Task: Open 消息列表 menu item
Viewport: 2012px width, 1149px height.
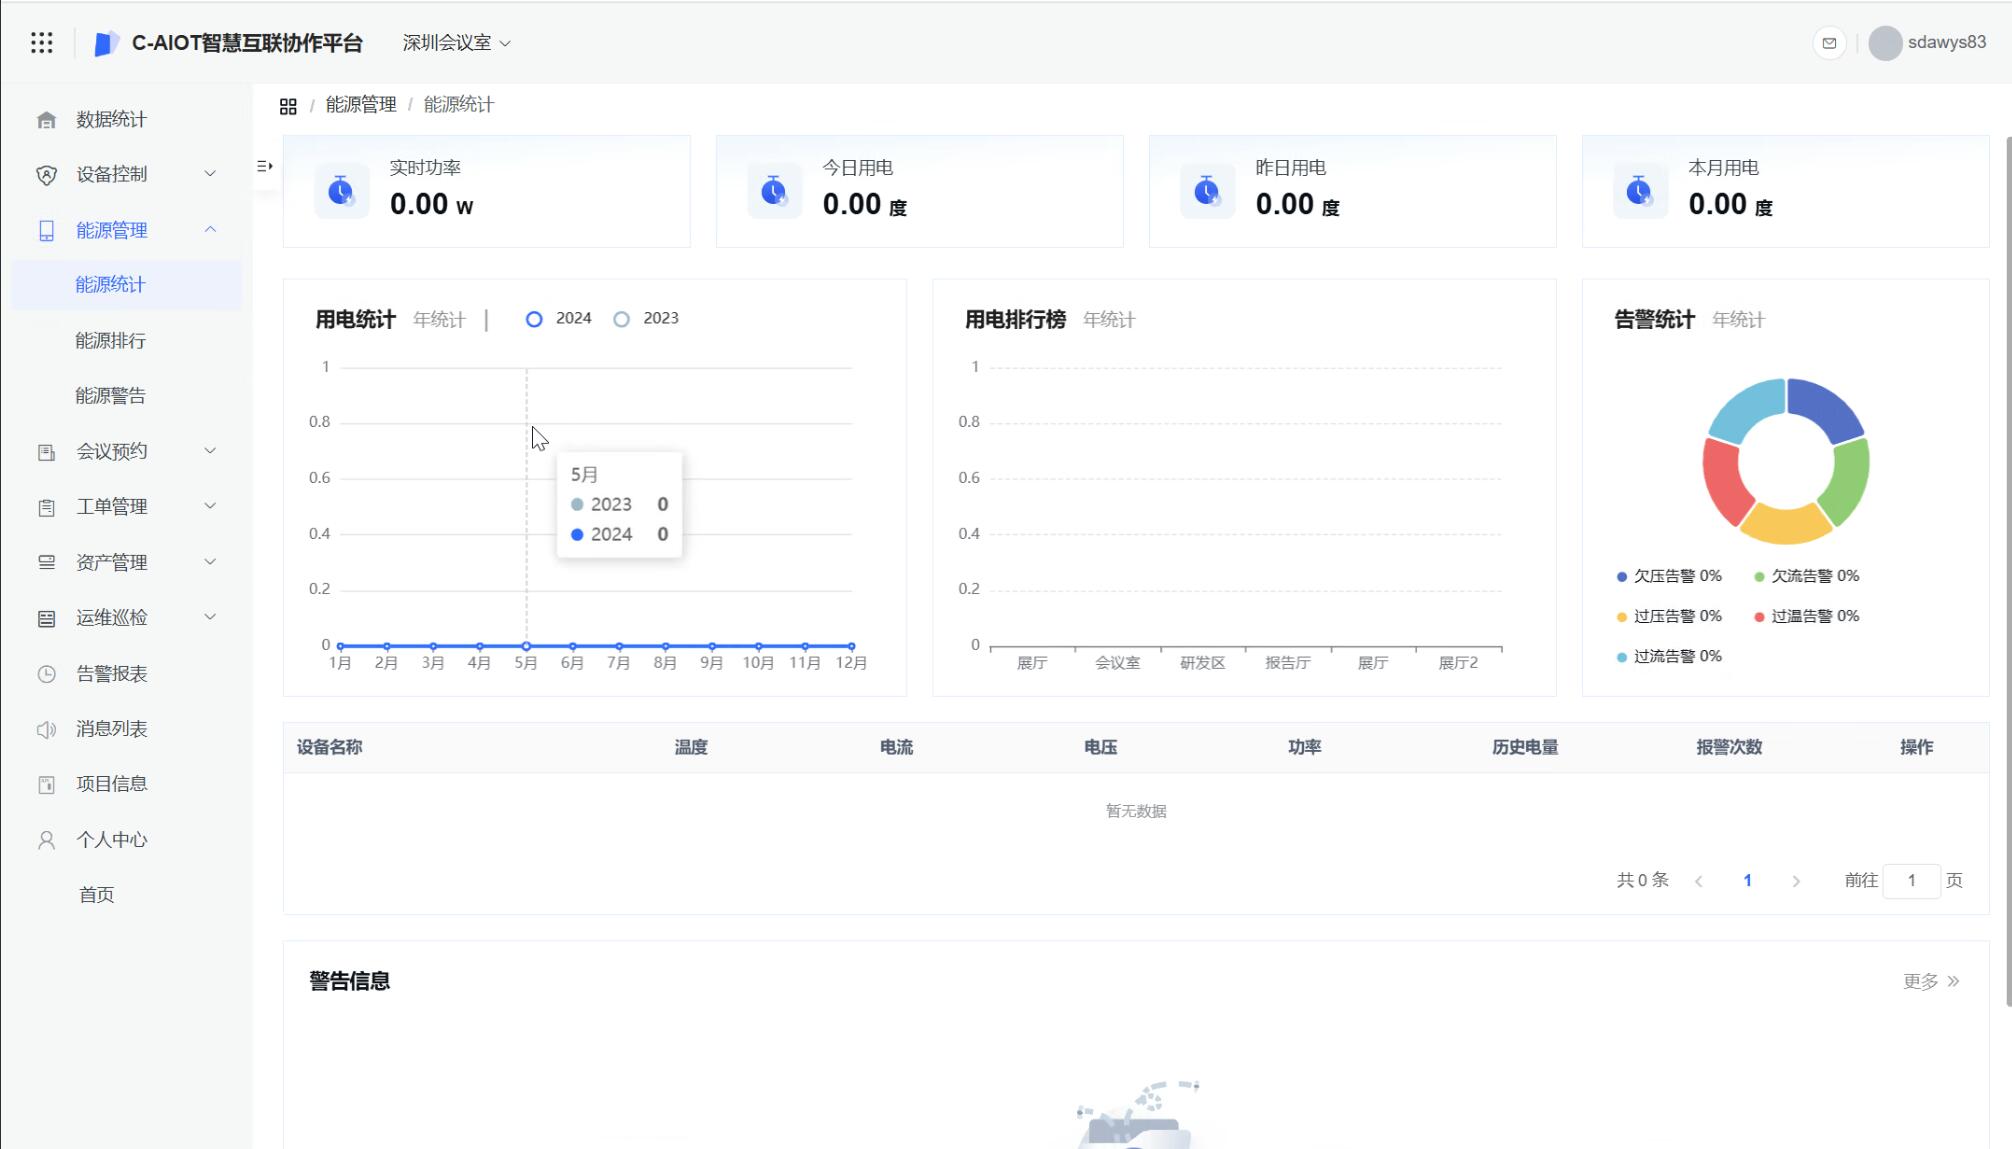Action: pos(126,729)
